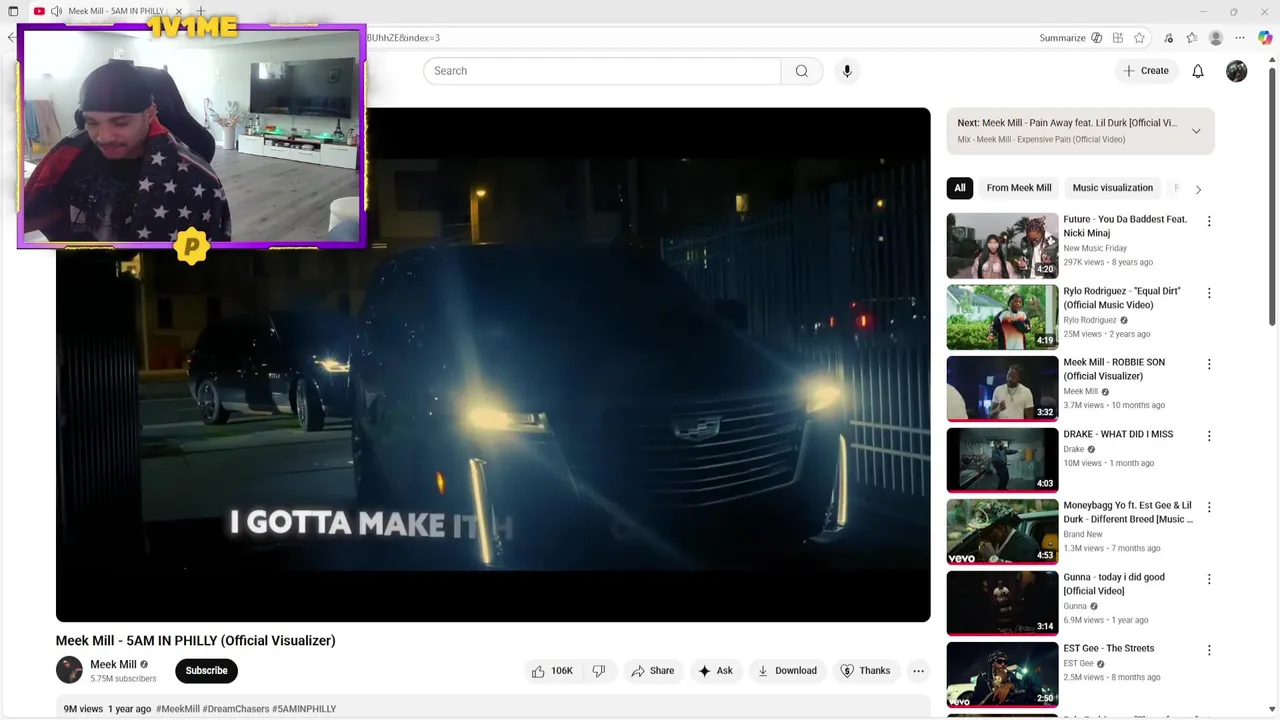Screen dimensions: 1280x720
Task: Select the From Meek Mill chip
Action: [1019, 188]
